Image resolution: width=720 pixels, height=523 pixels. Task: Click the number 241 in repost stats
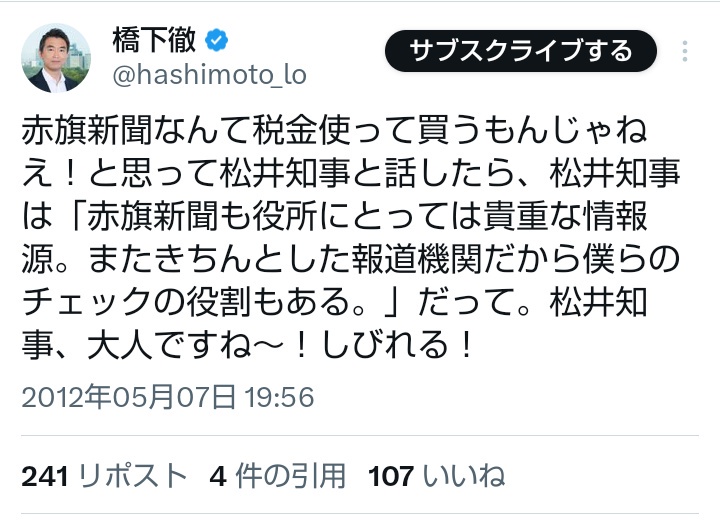click(x=43, y=475)
